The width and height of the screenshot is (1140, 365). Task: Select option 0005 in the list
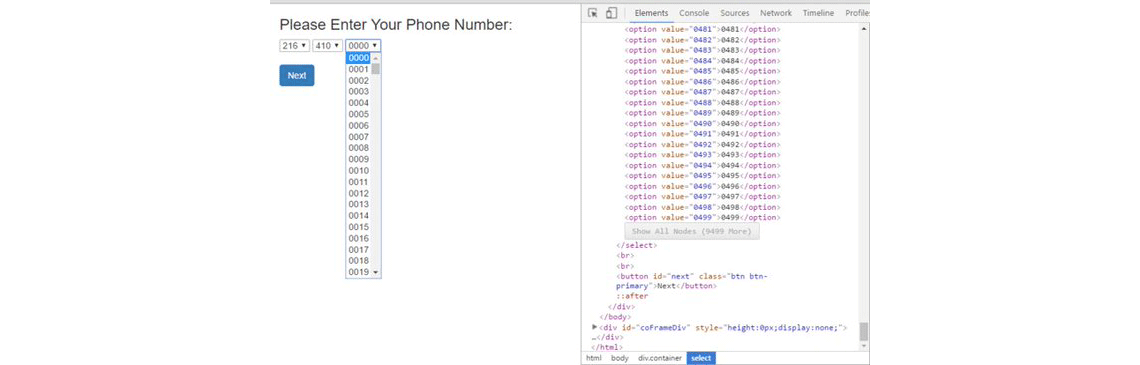(x=358, y=114)
